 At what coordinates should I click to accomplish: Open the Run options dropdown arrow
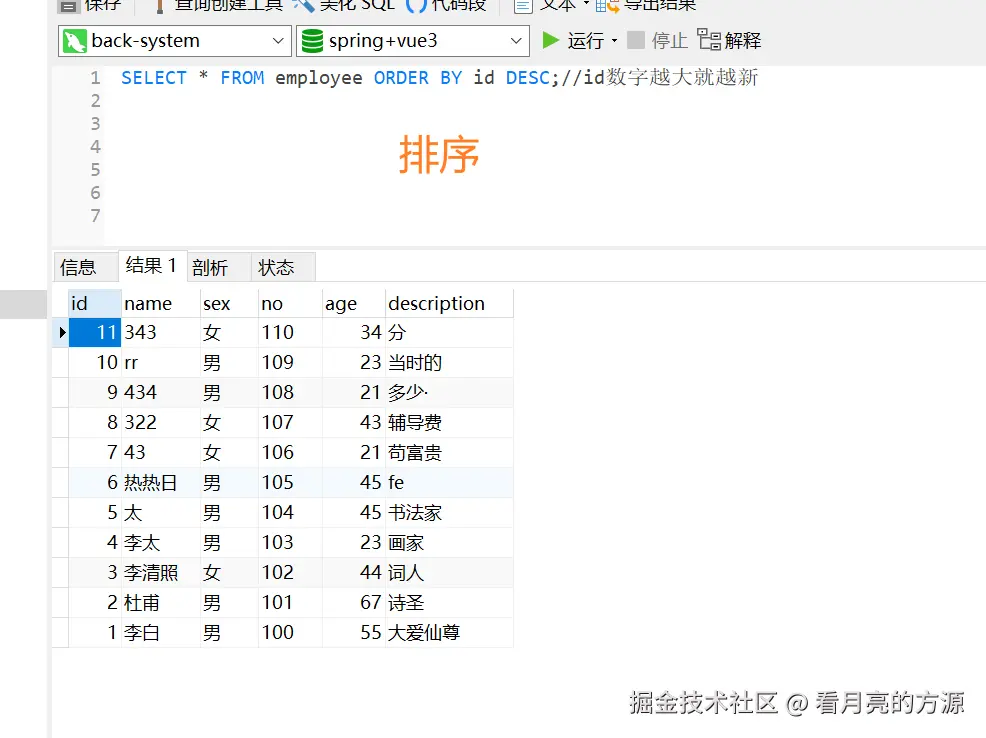tap(614, 41)
